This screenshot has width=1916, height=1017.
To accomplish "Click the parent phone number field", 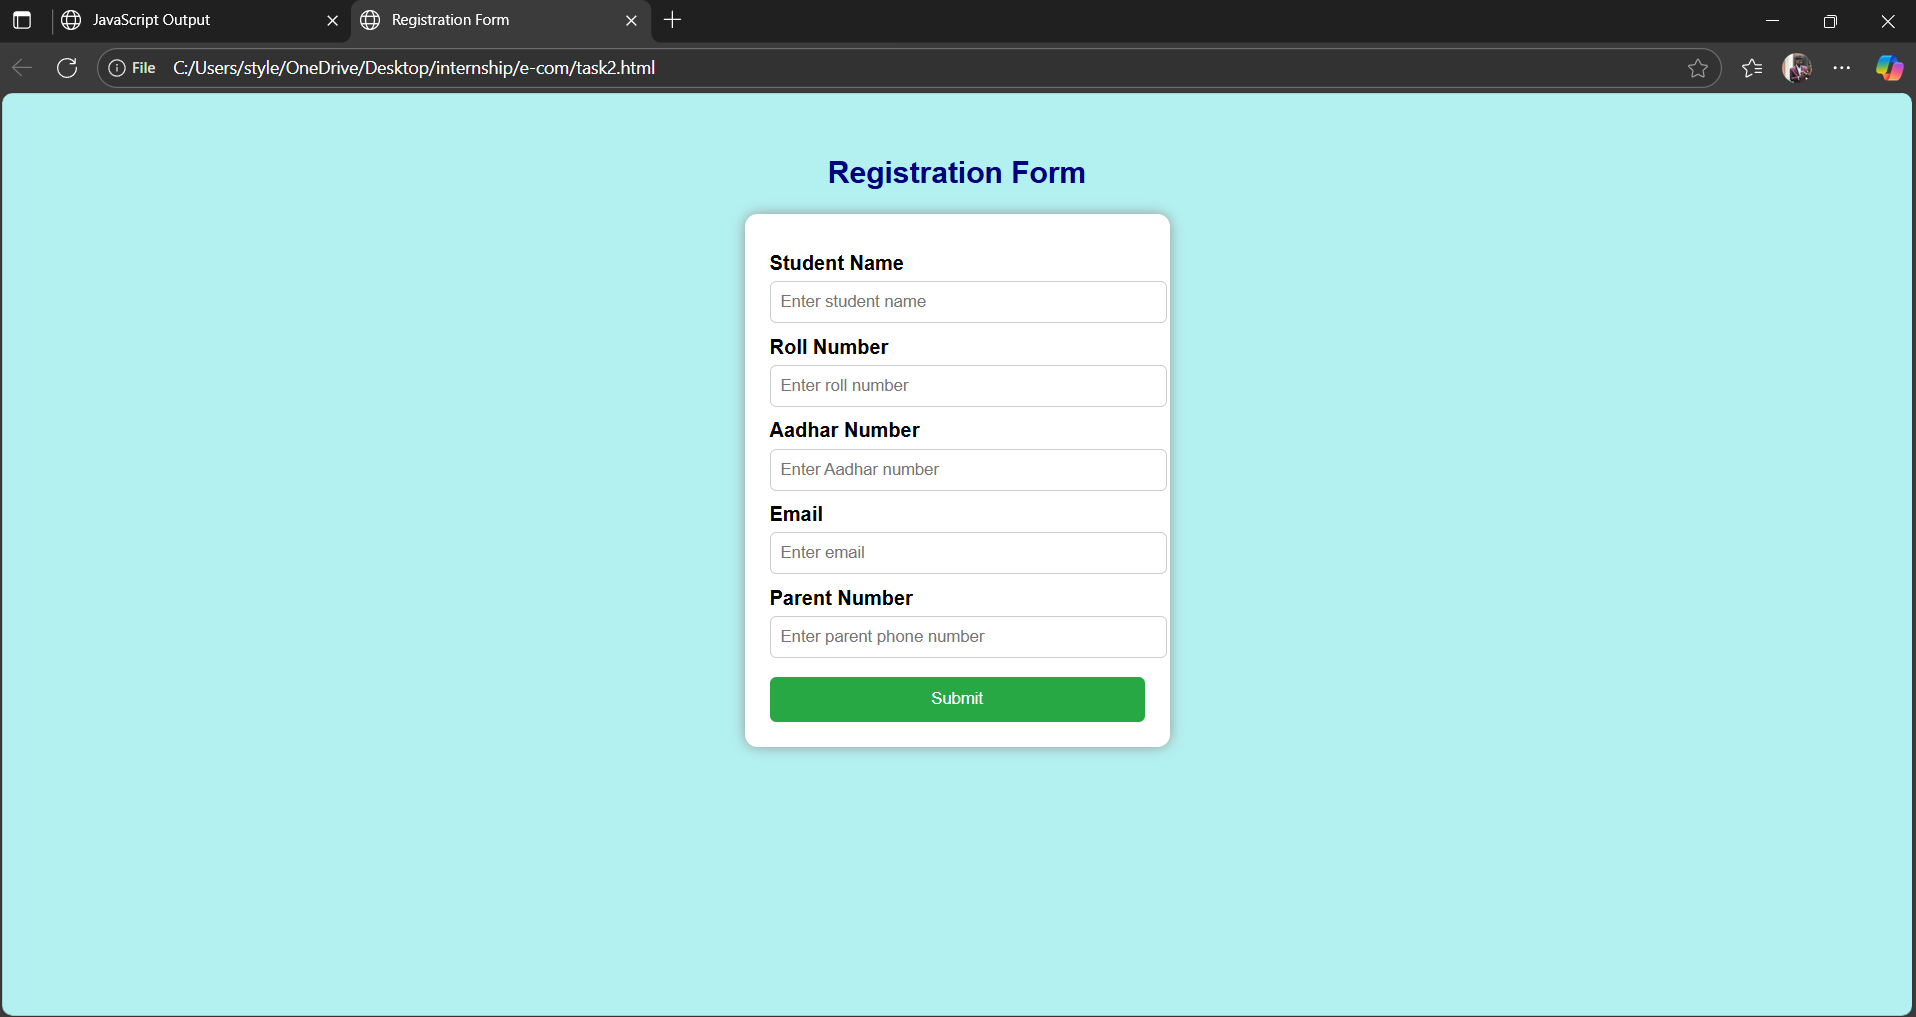I will click(x=966, y=636).
